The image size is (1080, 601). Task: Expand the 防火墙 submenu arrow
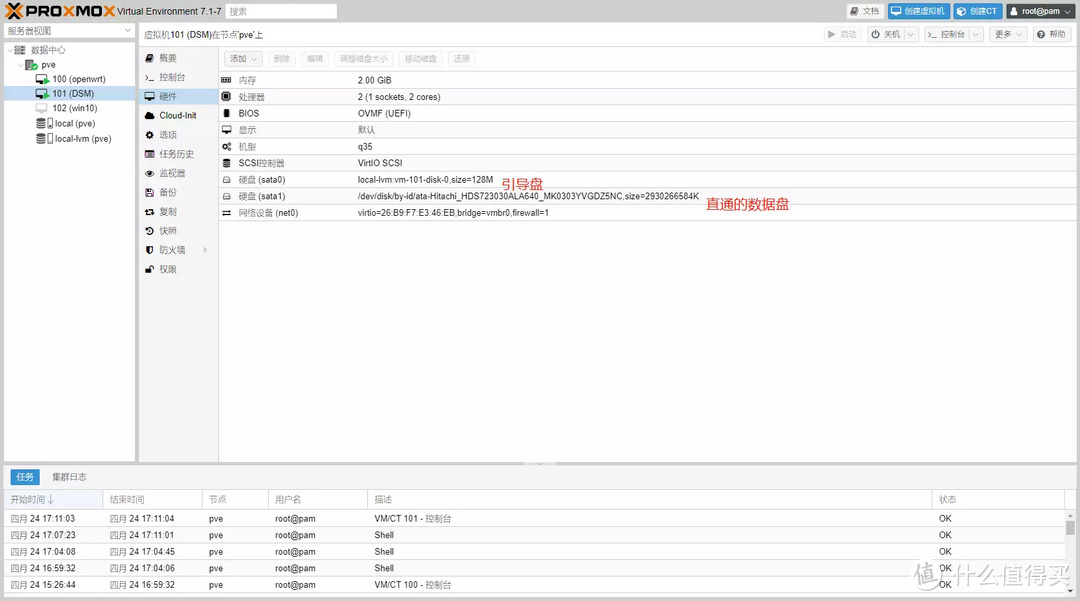coord(205,250)
